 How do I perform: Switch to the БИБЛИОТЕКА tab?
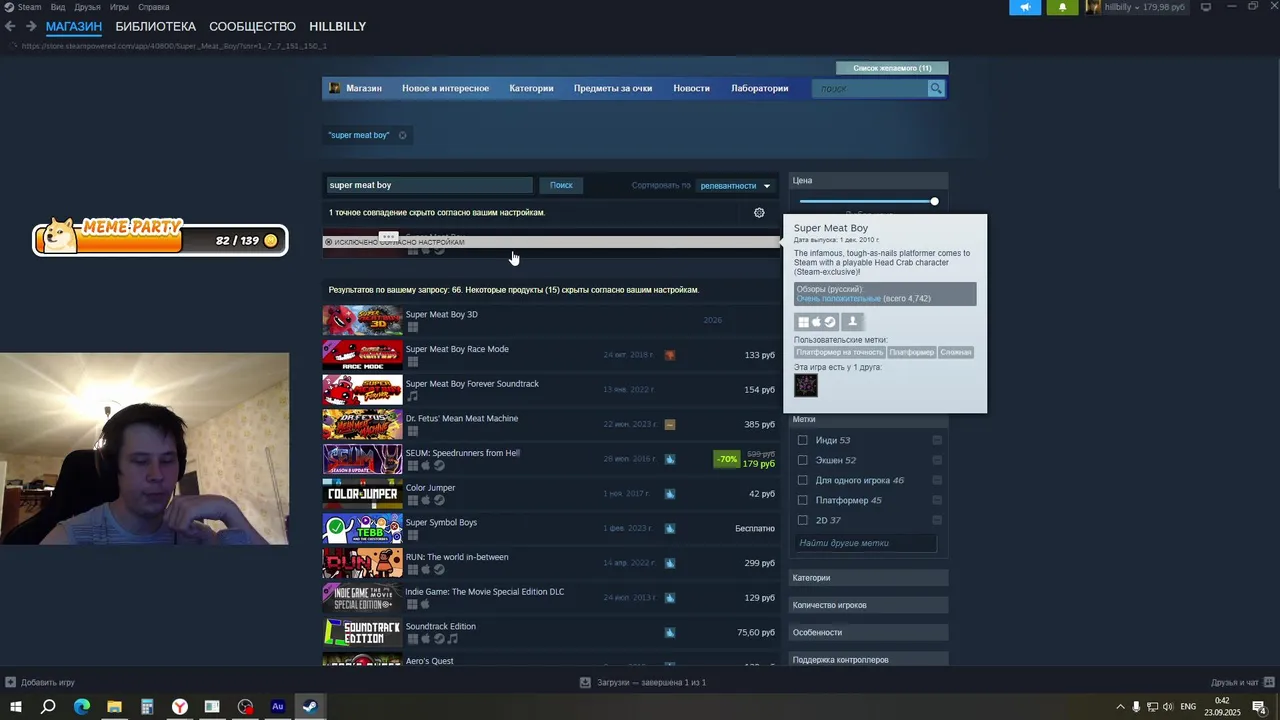pyautogui.click(x=155, y=27)
